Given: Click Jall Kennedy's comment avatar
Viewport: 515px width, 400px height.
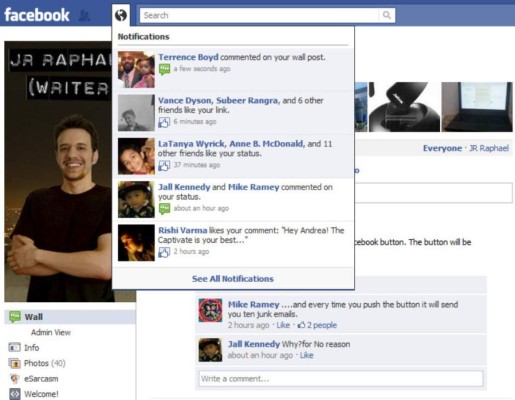Looking at the screenshot, I should [210, 350].
